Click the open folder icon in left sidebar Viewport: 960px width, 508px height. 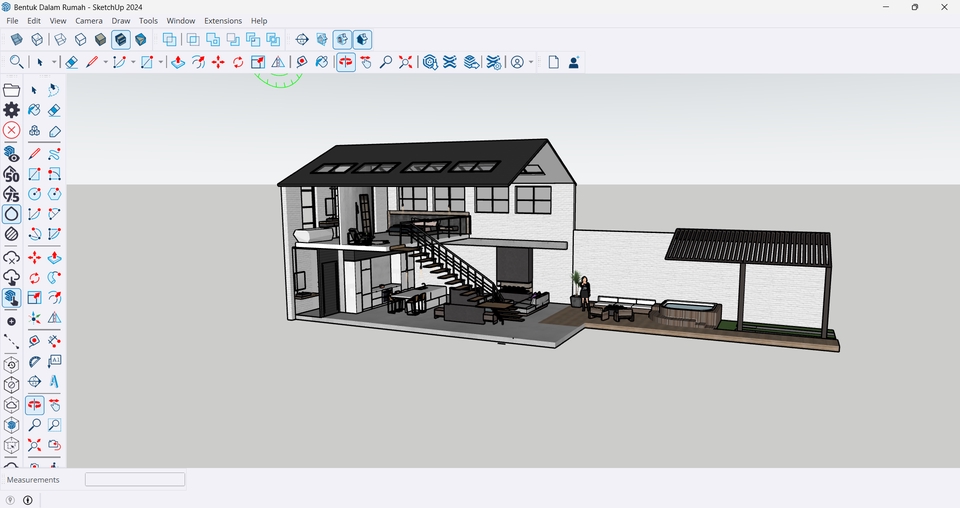[x=12, y=90]
